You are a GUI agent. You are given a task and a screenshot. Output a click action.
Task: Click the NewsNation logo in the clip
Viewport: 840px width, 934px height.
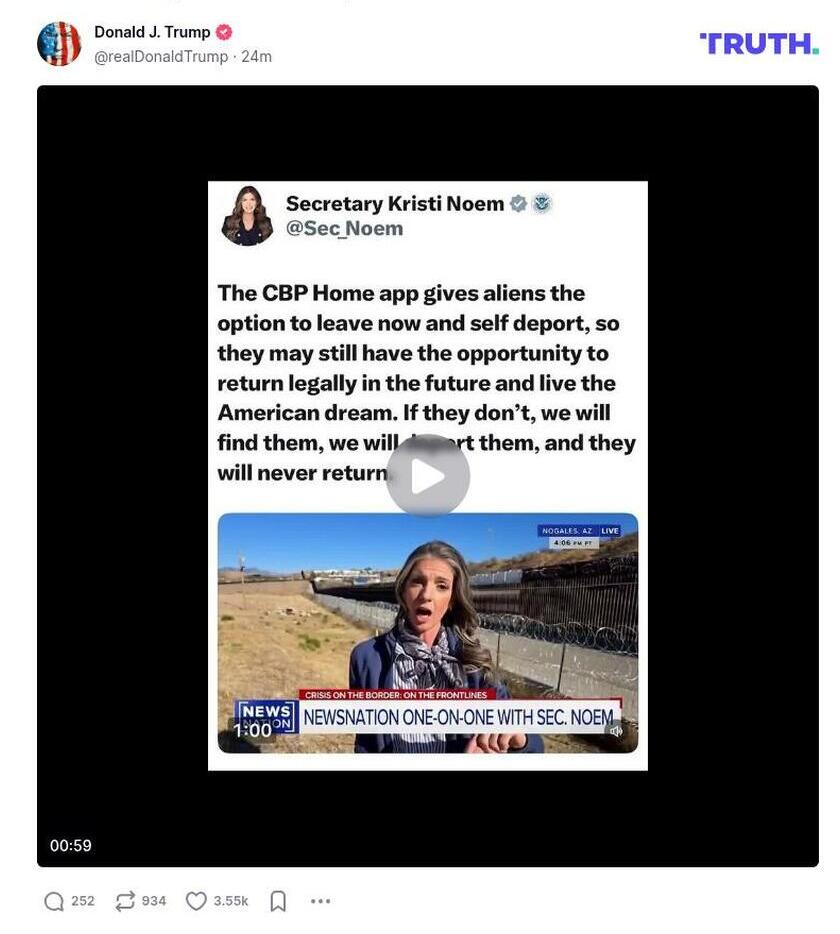pos(266,717)
